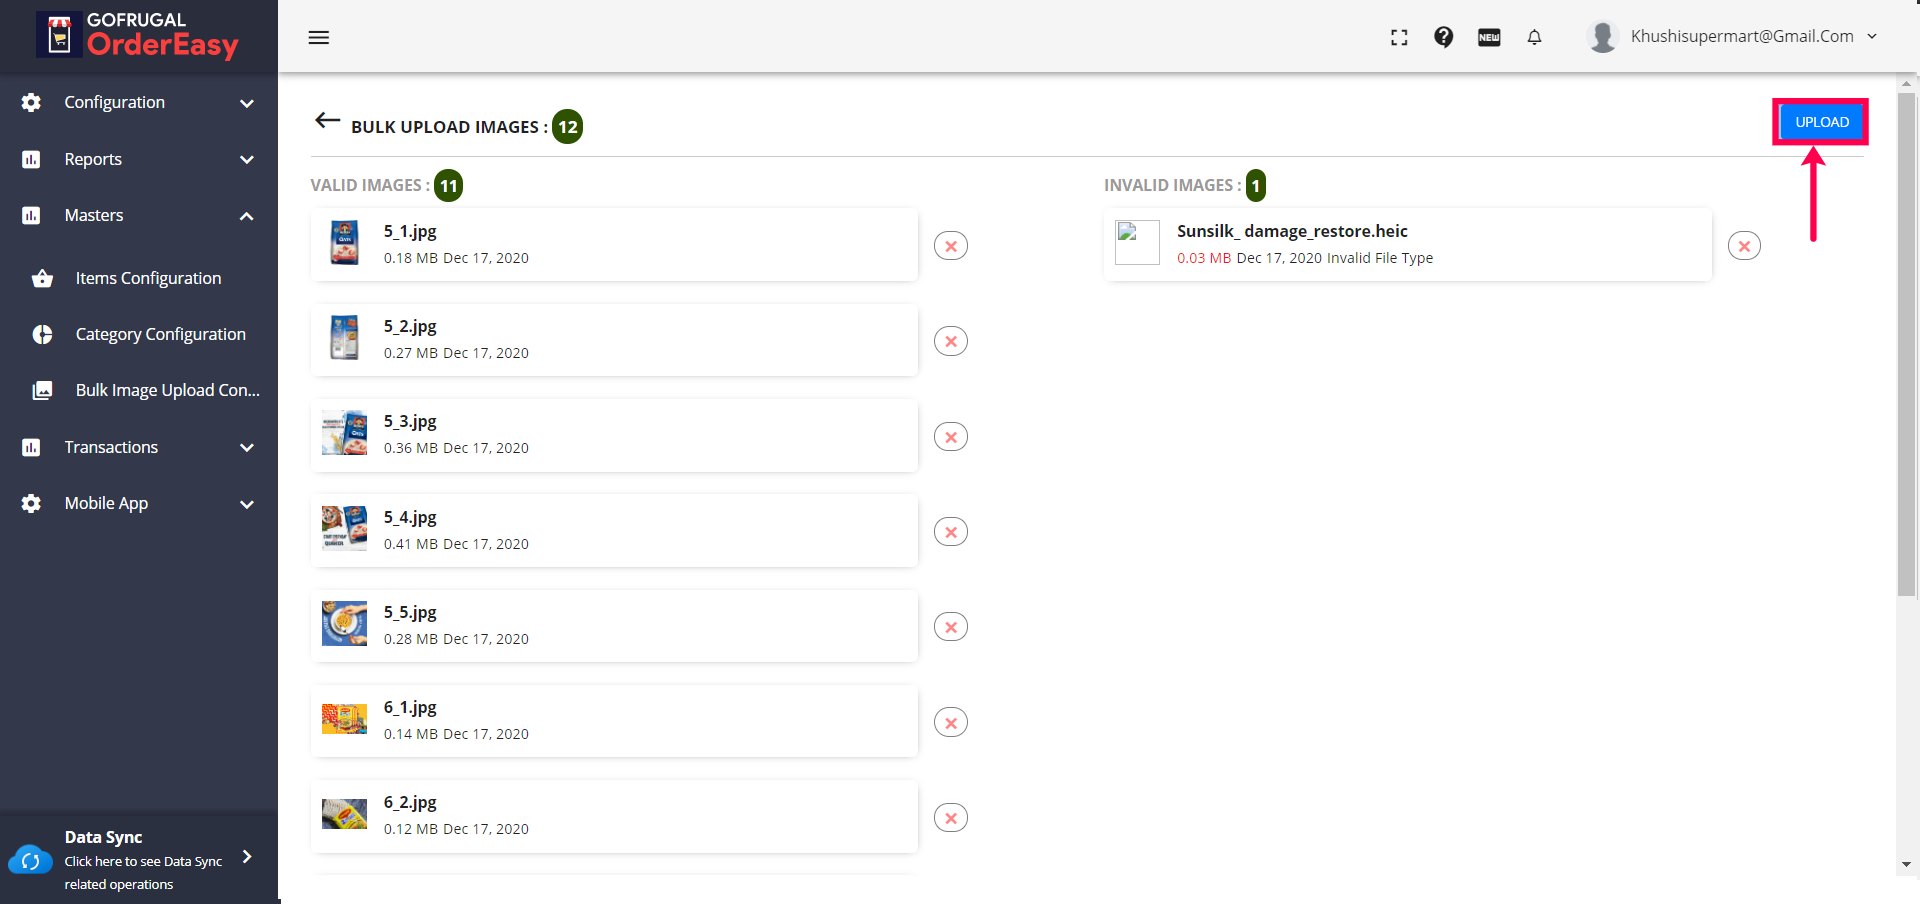Remove 6_2.jpg from valid images

(x=951, y=818)
